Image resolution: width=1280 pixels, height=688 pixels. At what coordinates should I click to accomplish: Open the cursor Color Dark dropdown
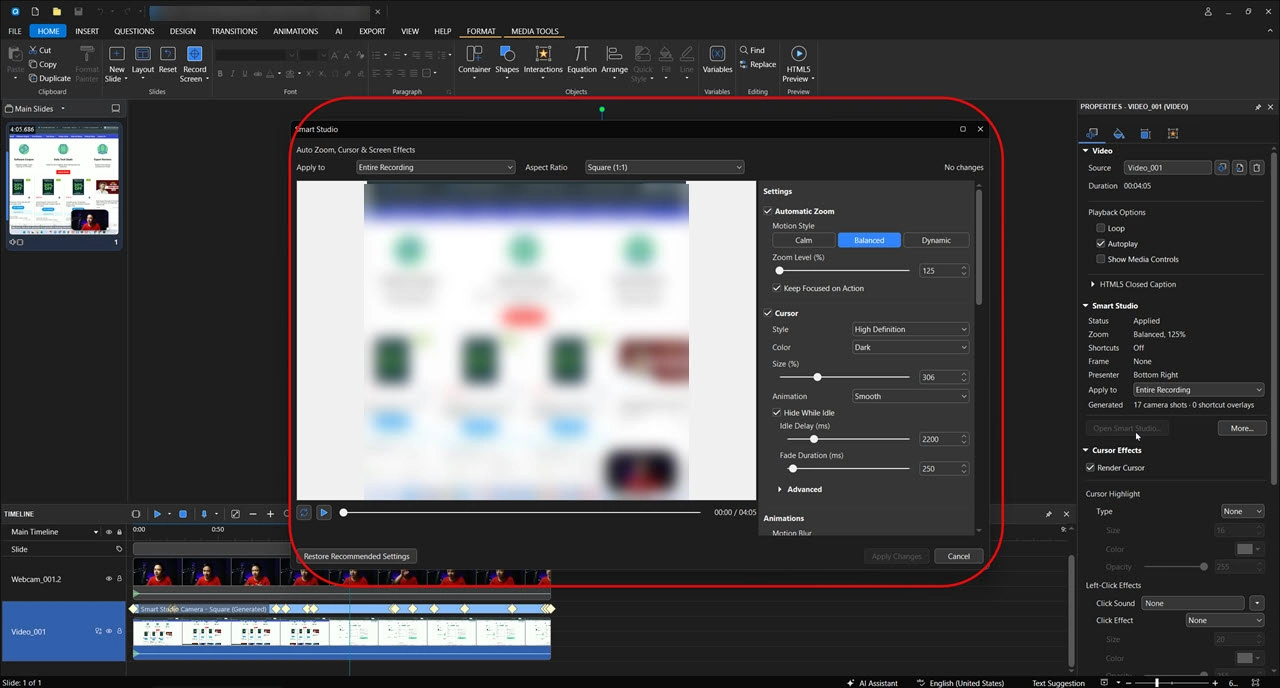910,347
